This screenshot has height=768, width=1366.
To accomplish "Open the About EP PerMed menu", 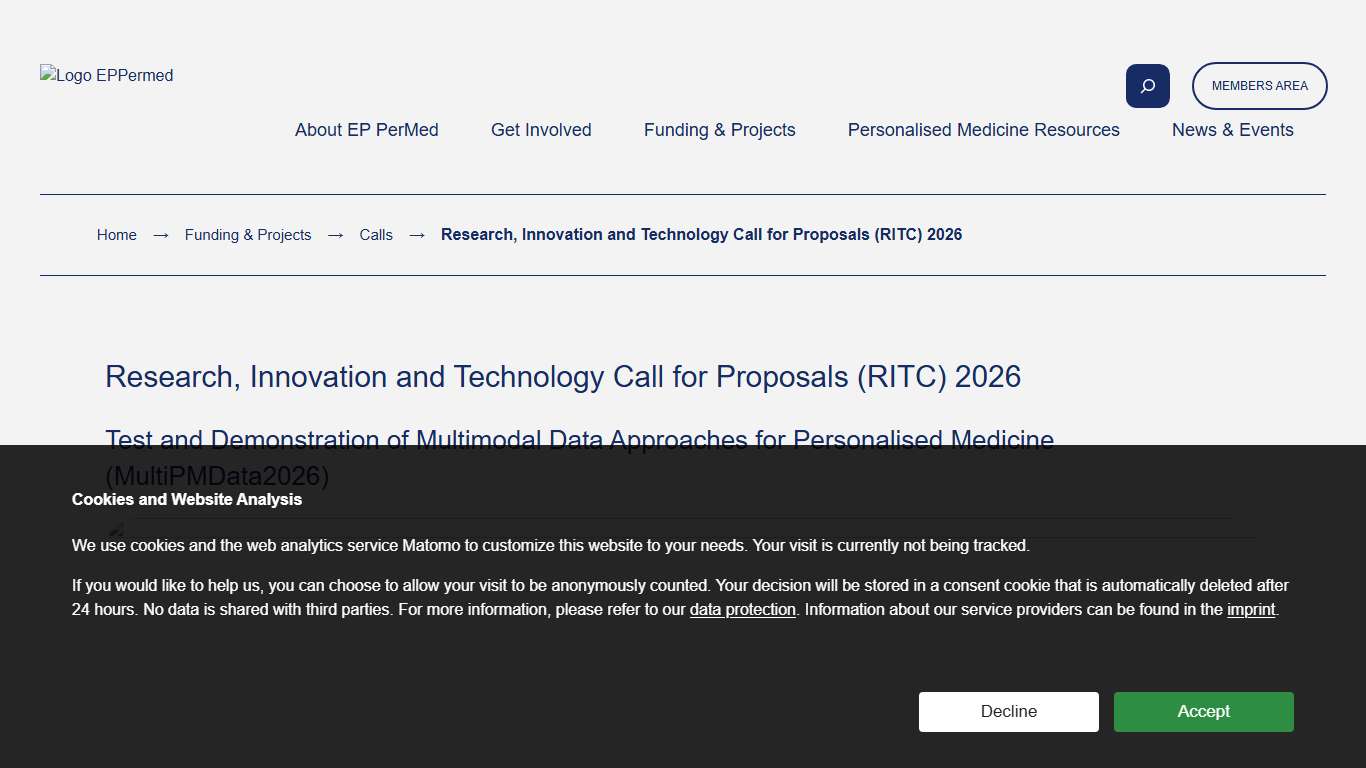I will tap(366, 130).
